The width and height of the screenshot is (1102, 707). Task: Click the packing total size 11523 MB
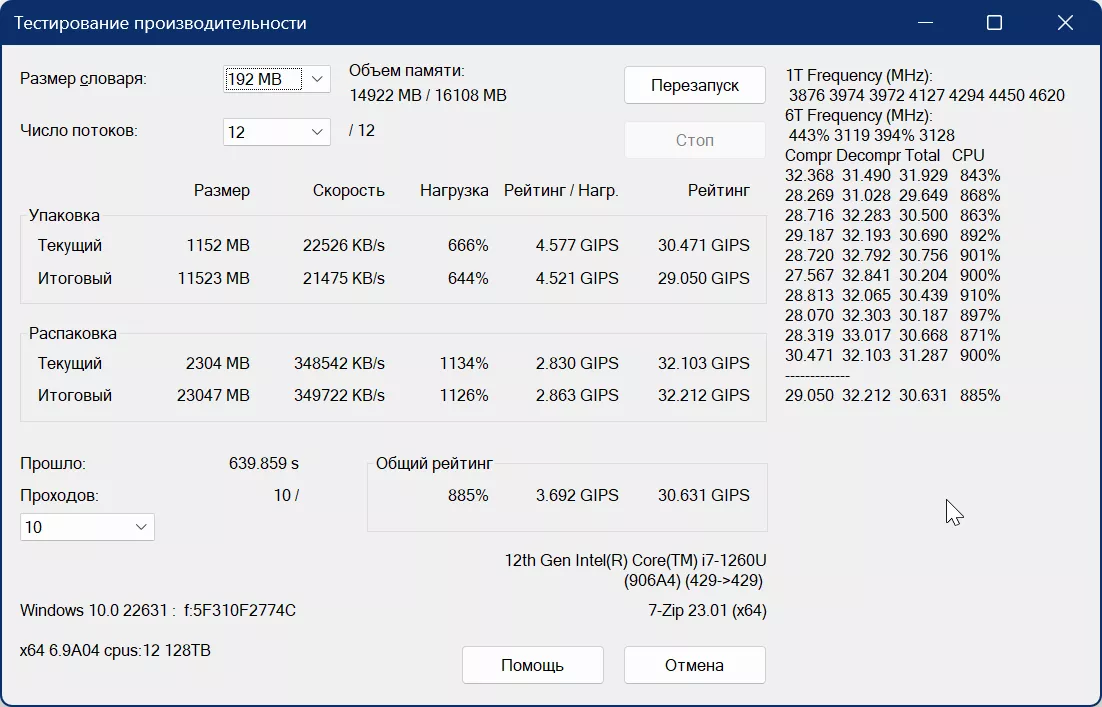pyautogui.click(x=214, y=278)
